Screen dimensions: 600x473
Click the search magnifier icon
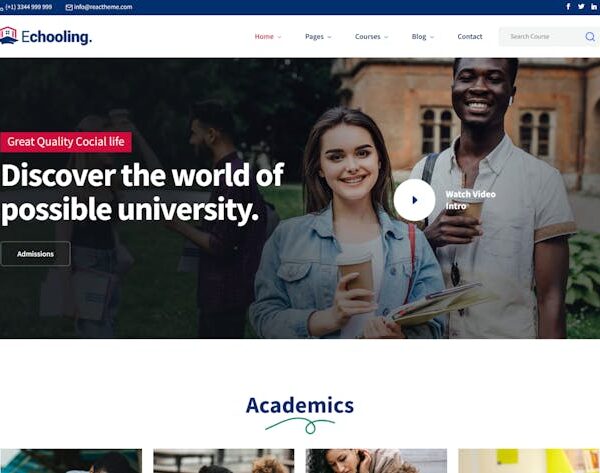pyautogui.click(x=590, y=37)
